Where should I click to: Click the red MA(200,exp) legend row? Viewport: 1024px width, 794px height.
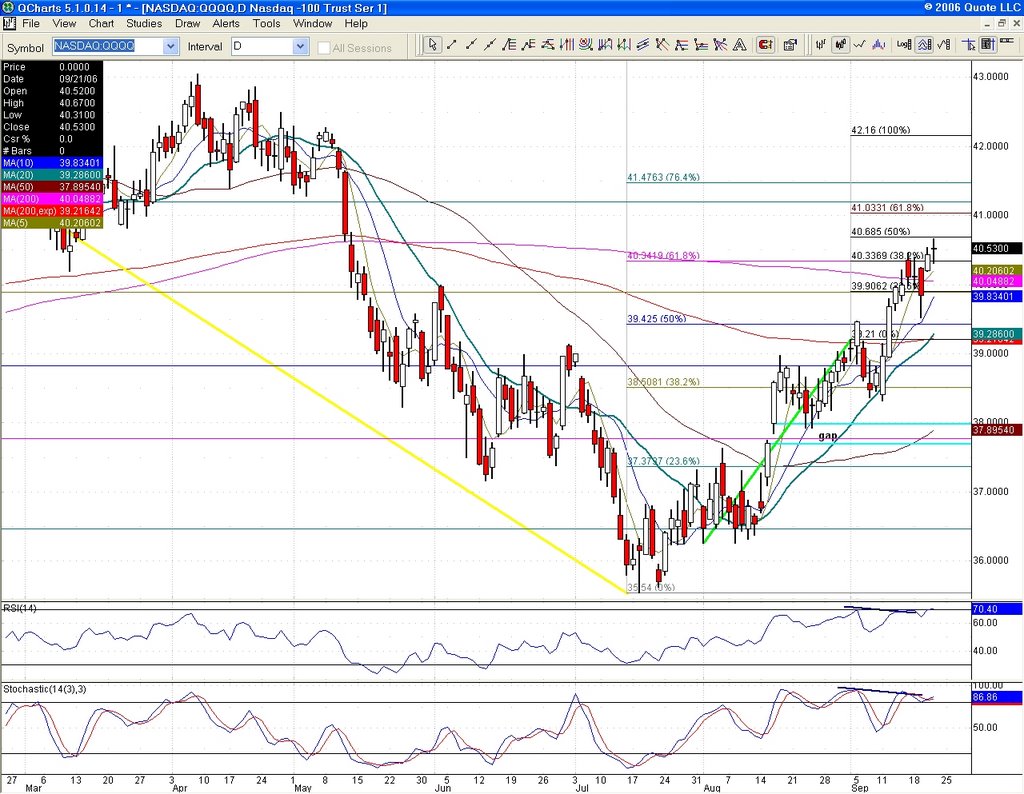point(52,211)
